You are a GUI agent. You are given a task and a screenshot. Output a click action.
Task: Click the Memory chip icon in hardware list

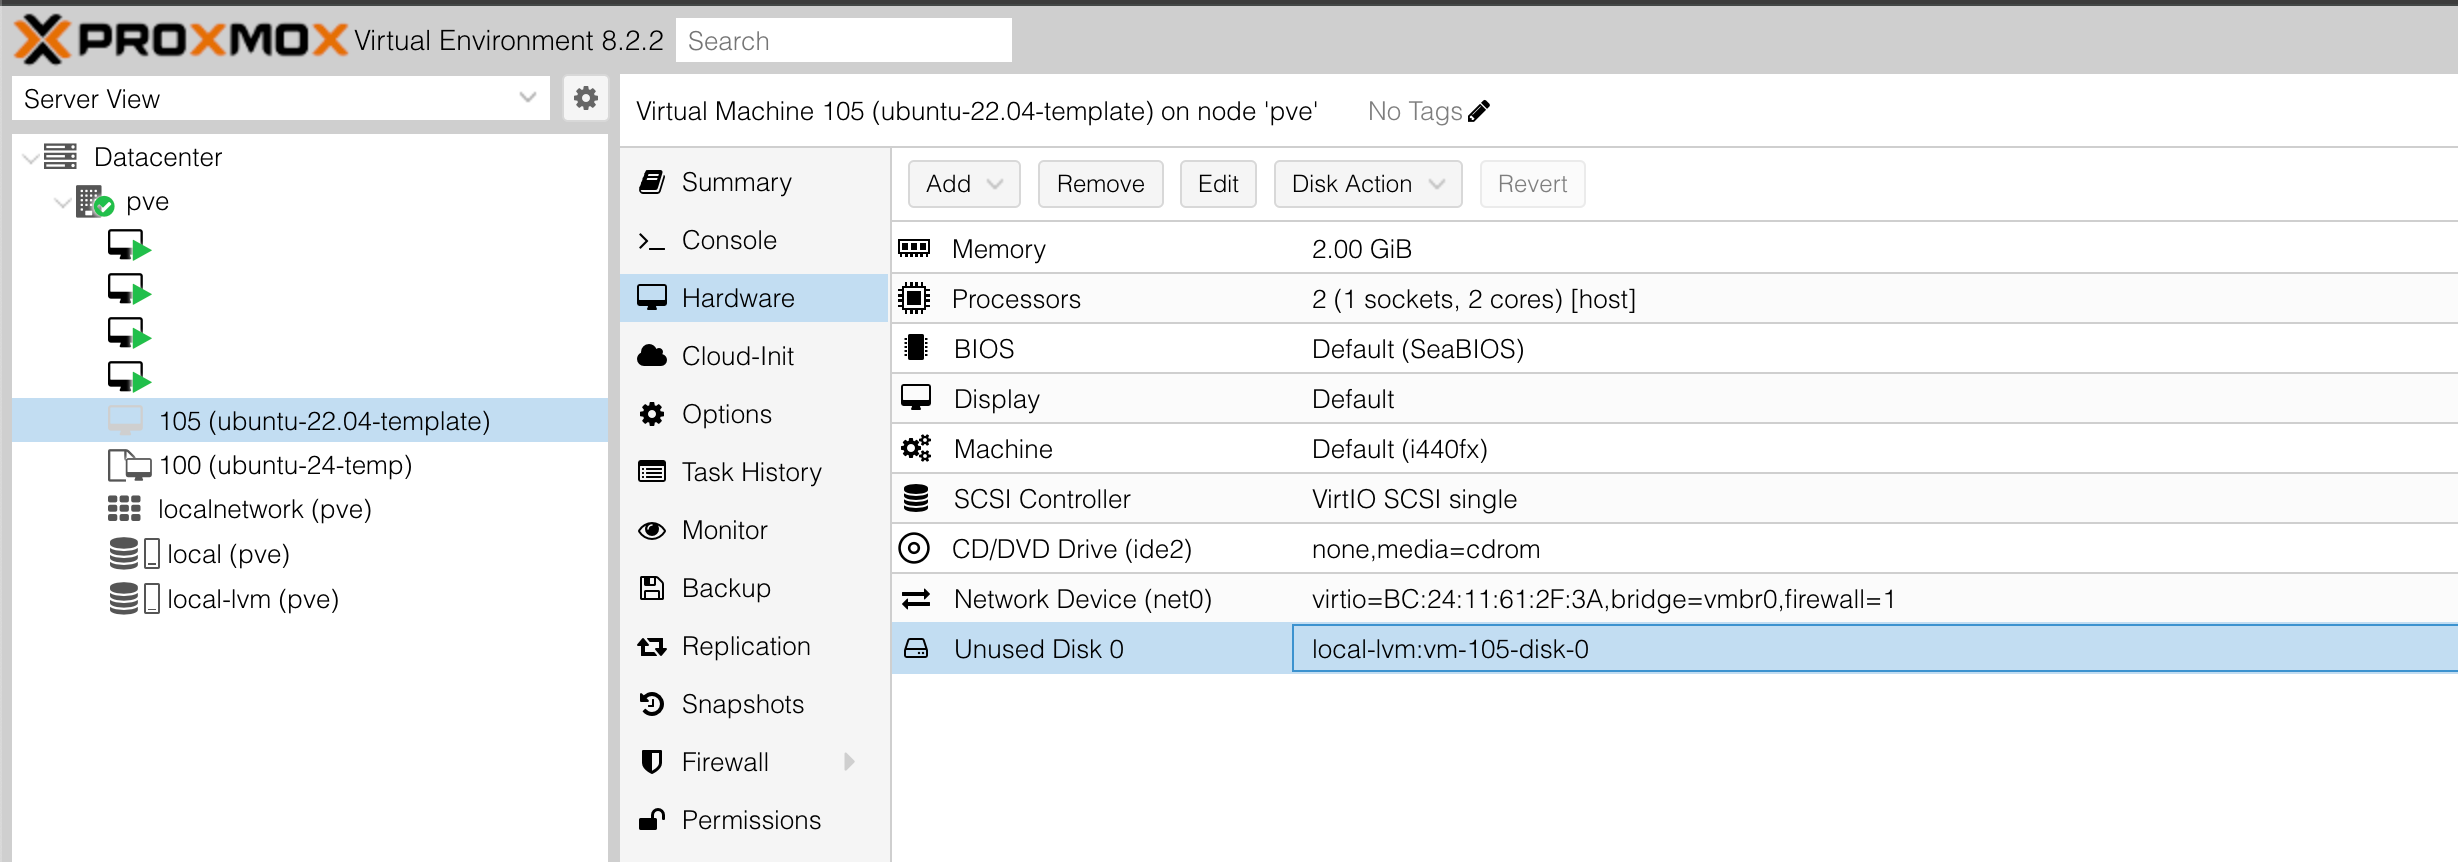pos(914,248)
